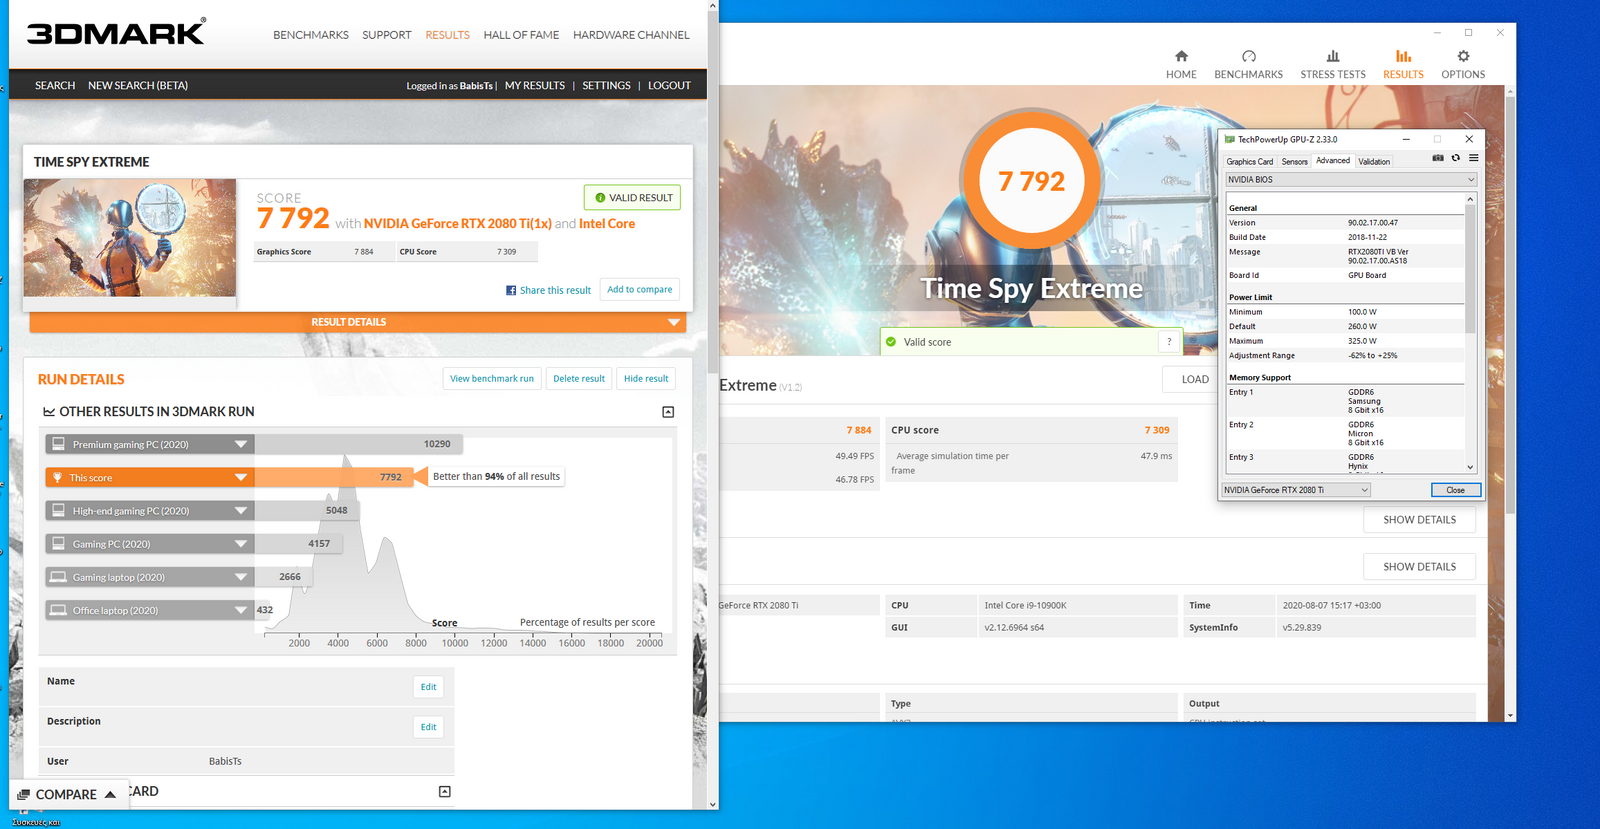Open HALL OF FAME on website
Image resolution: width=1600 pixels, height=829 pixels.
click(x=521, y=35)
